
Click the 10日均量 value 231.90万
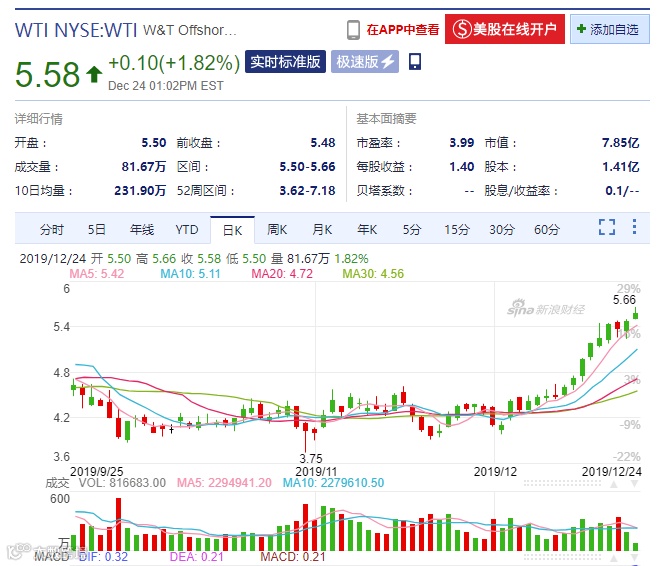[140, 191]
